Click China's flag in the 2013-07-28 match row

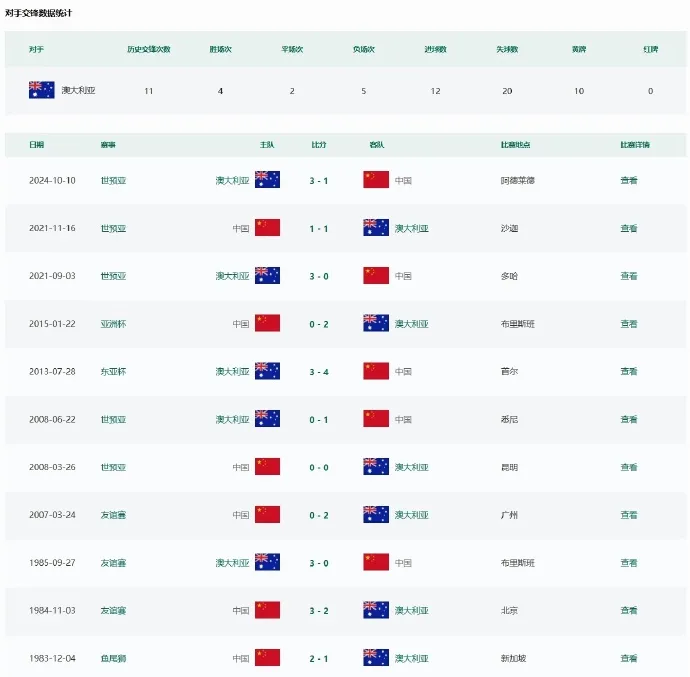[376, 371]
